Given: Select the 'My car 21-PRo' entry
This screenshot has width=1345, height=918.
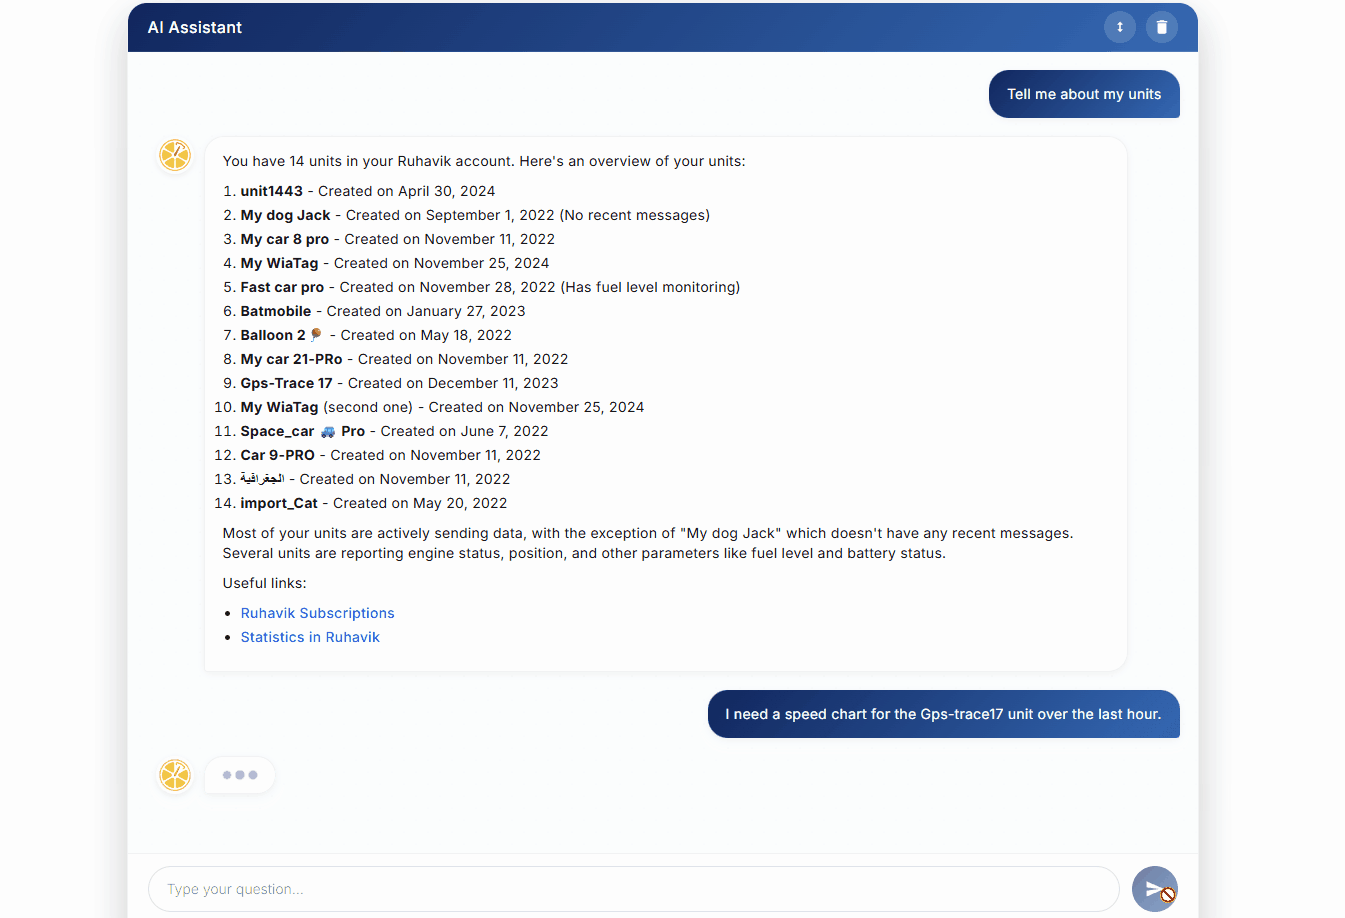Looking at the screenshot, I should tap(404, 359).
